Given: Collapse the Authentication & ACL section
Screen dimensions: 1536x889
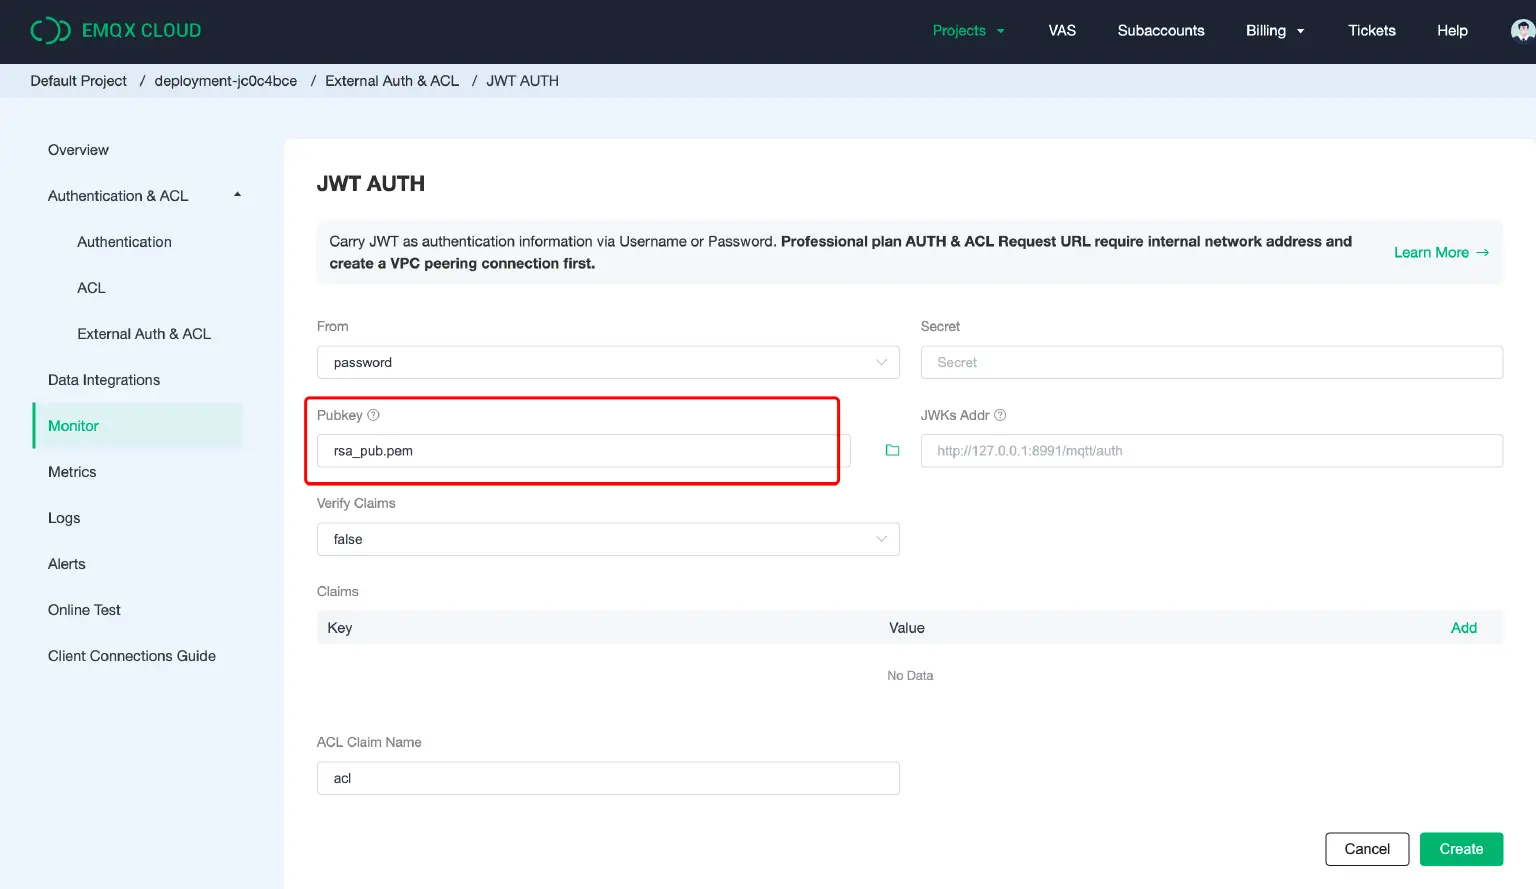Looking at the screenshot, I should (x=237, y=195).
